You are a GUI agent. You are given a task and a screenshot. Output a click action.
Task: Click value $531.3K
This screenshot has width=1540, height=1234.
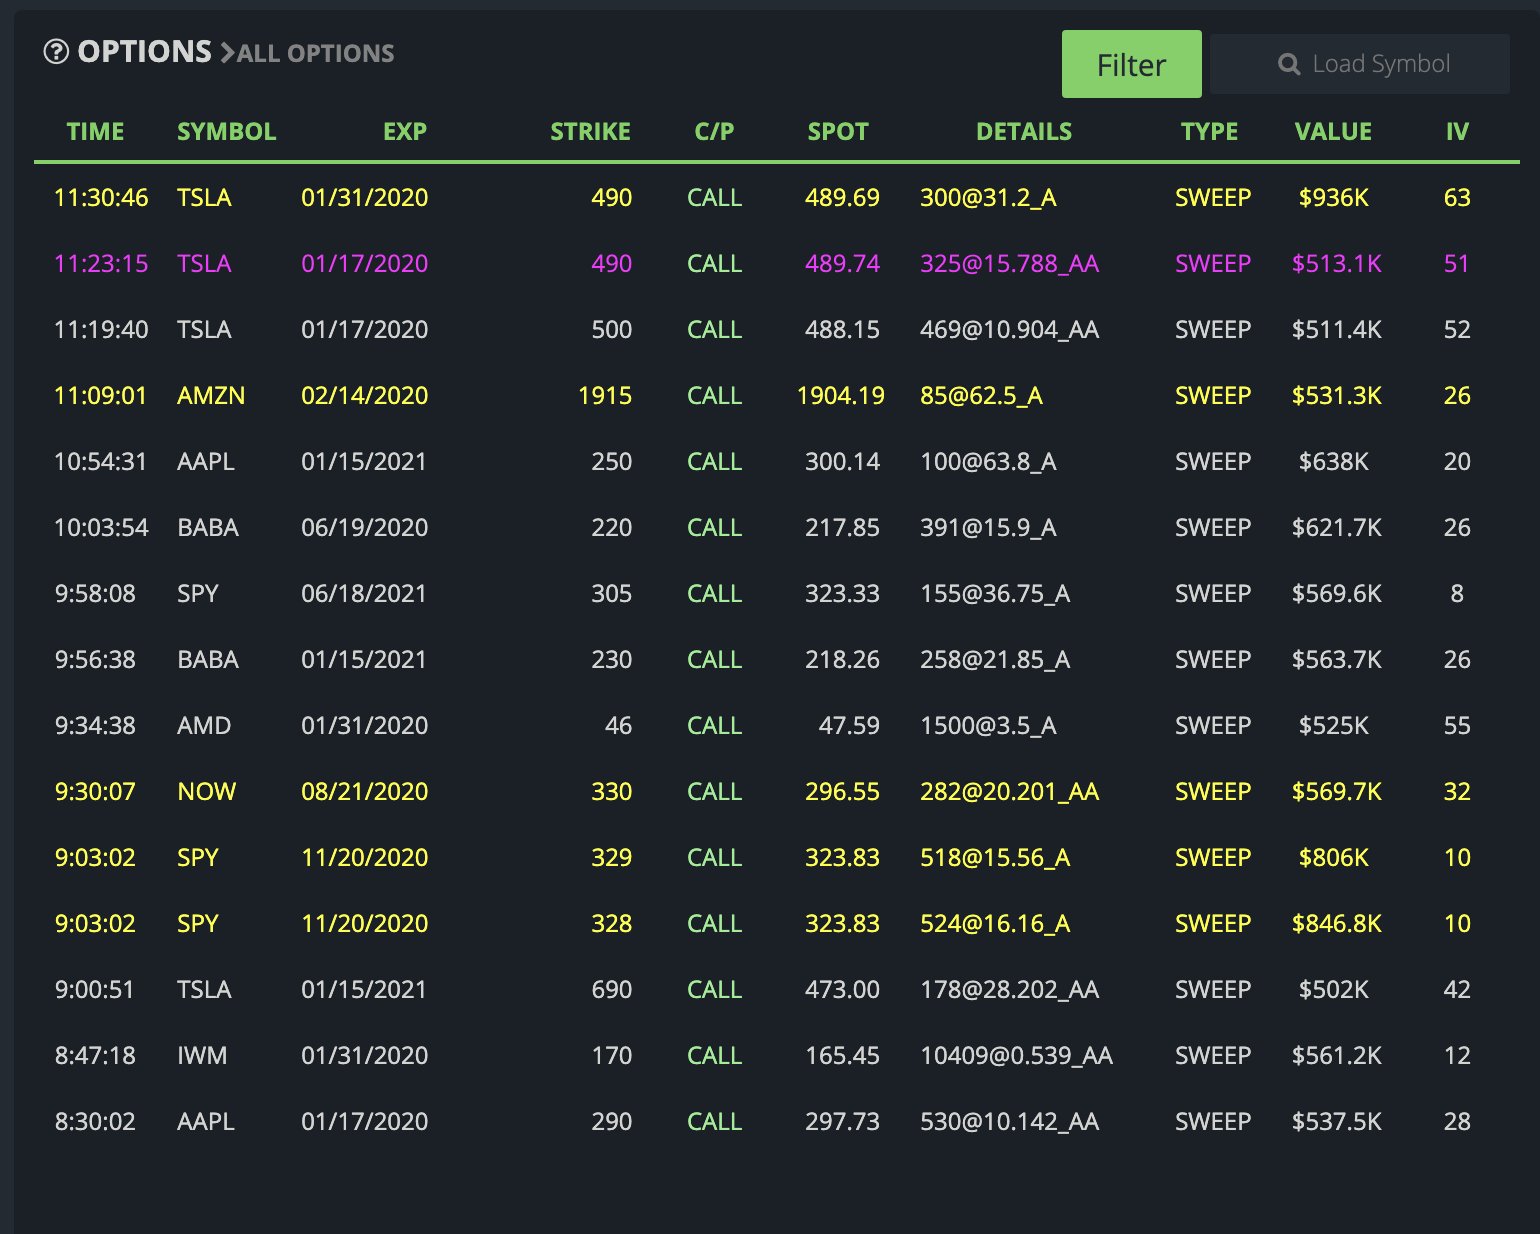click(1336, 395)
